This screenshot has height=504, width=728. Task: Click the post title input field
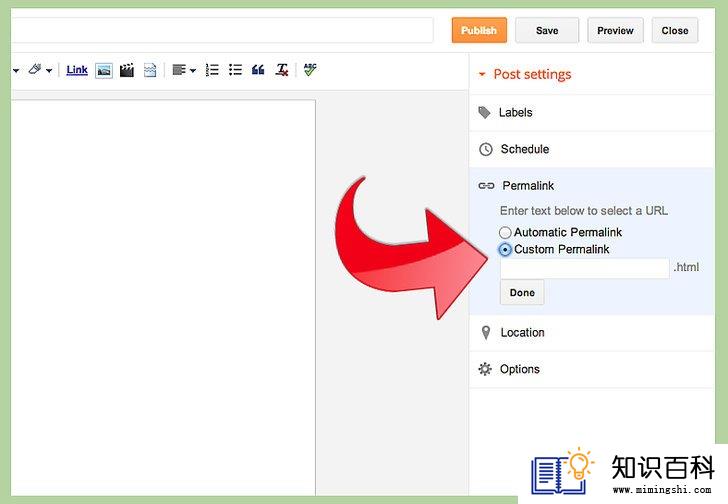point(222,31)
